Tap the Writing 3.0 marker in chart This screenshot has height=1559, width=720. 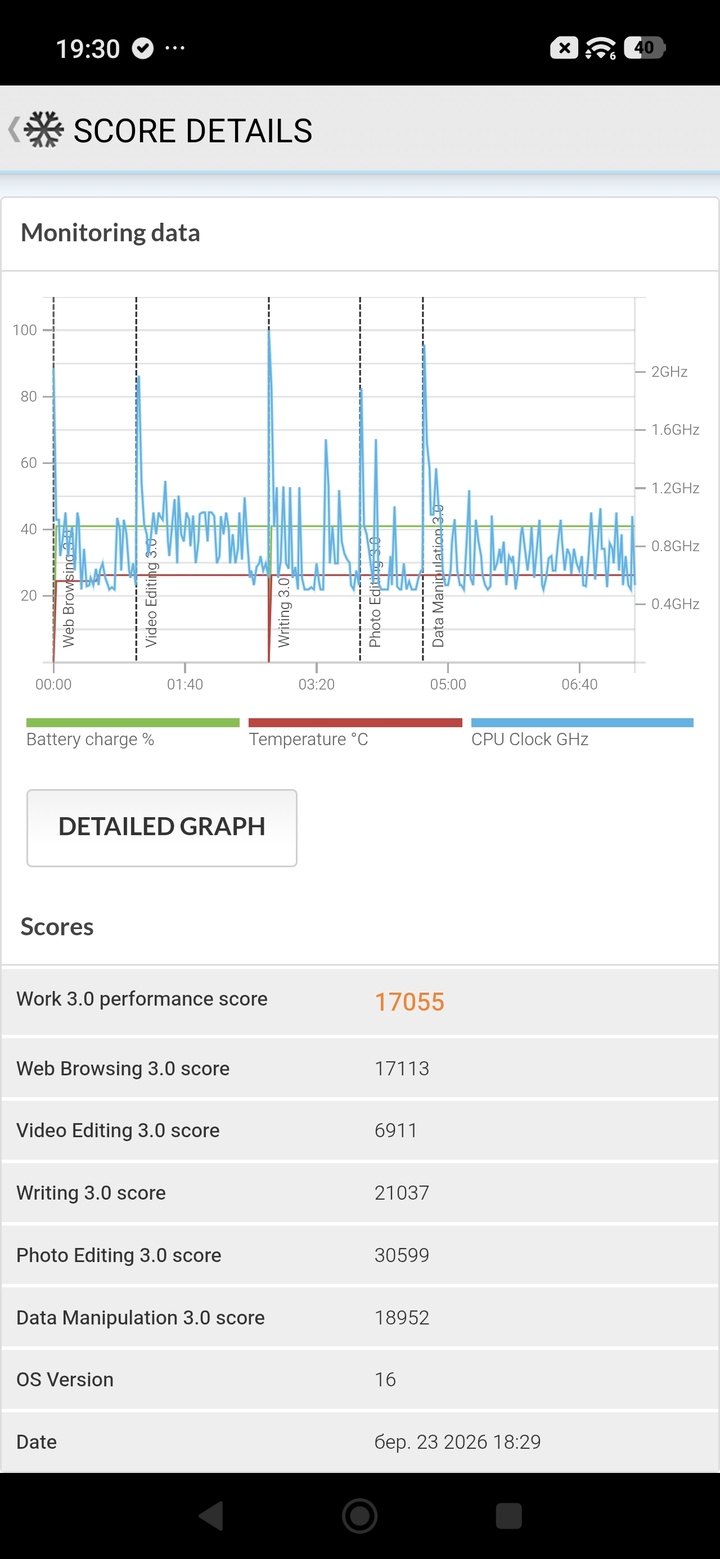click(283, 610)
